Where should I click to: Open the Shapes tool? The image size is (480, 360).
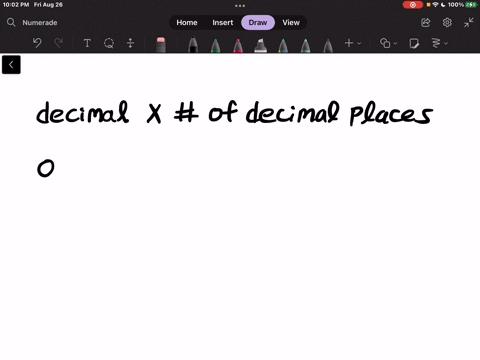pos(385,43)
